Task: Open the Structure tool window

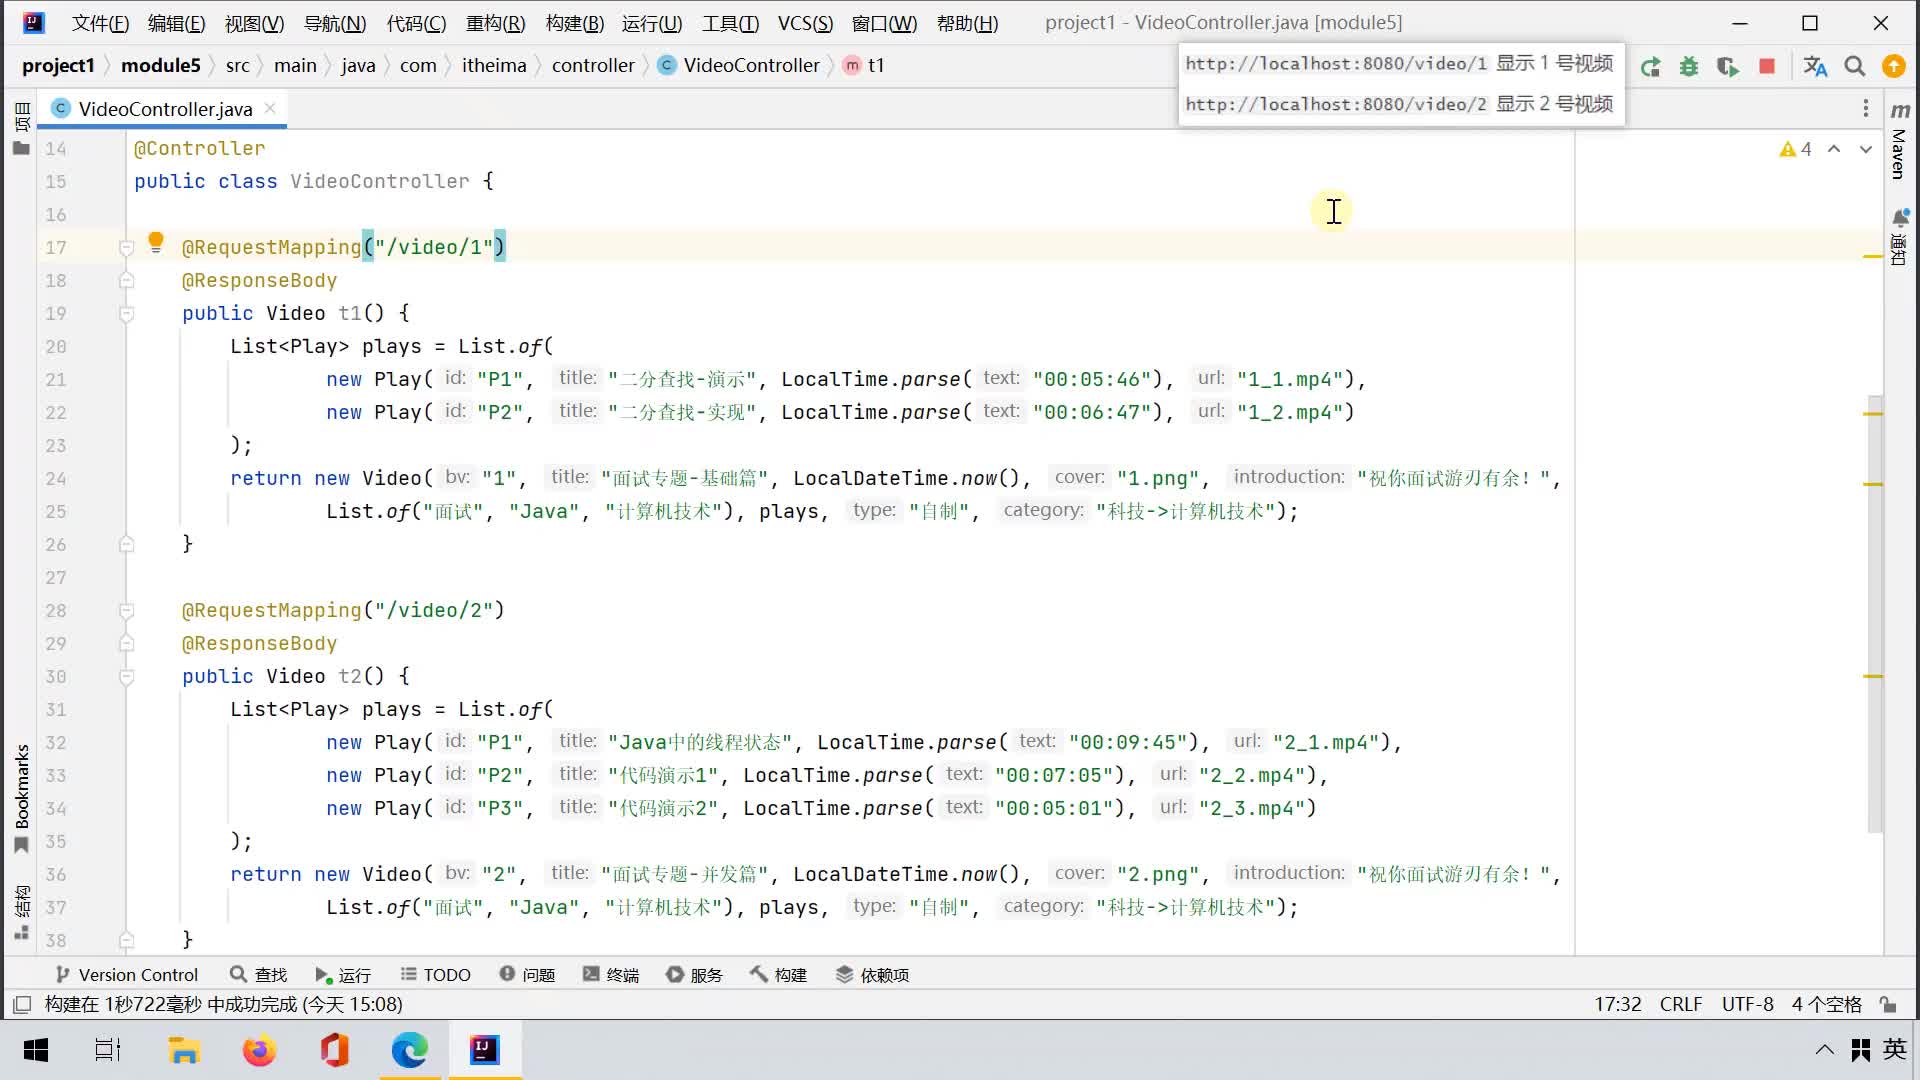Action: [21, 912]
